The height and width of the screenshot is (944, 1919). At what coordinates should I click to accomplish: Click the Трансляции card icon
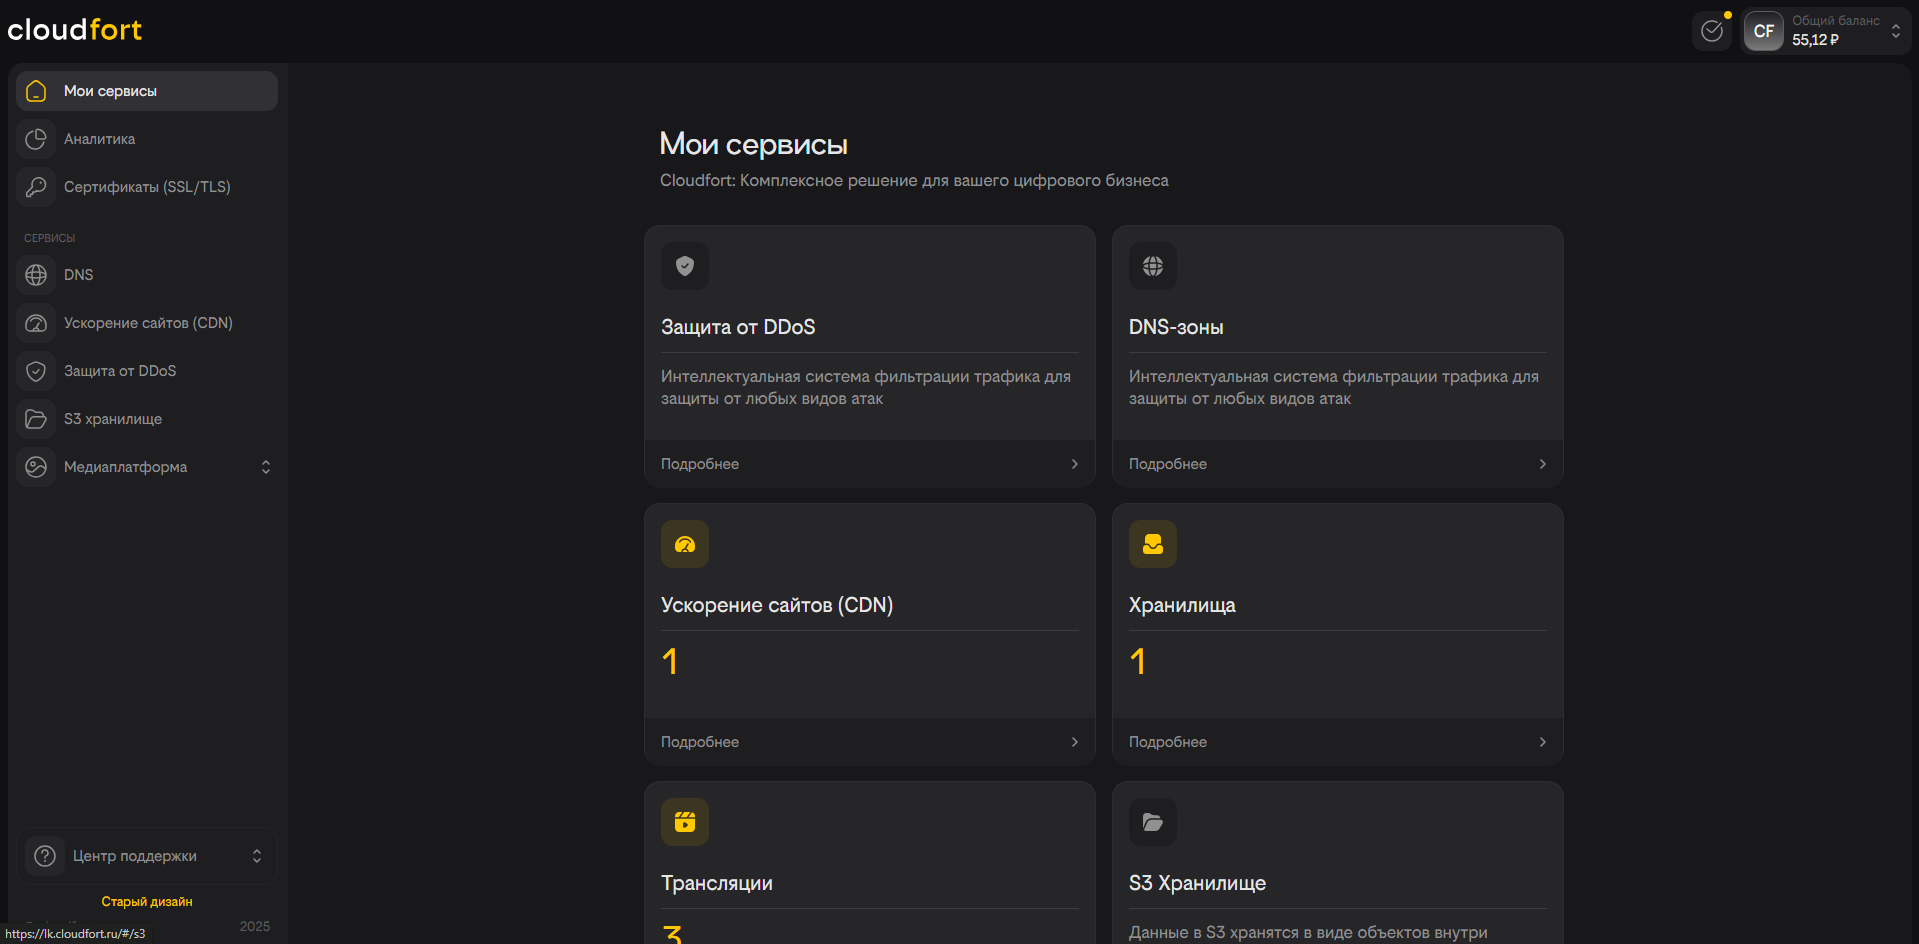[x=685, y=822]
